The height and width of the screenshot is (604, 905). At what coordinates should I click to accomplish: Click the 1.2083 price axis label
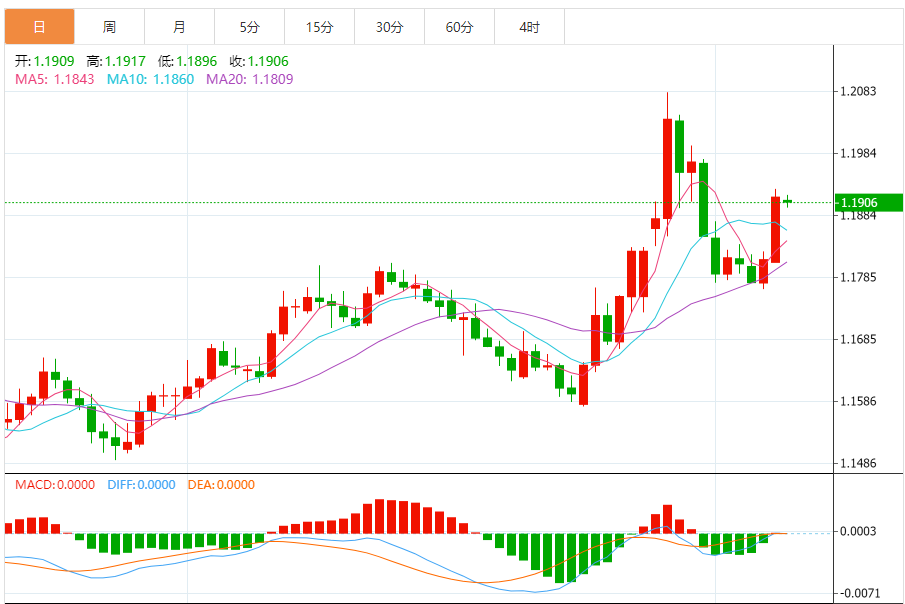tap(859, 92)
